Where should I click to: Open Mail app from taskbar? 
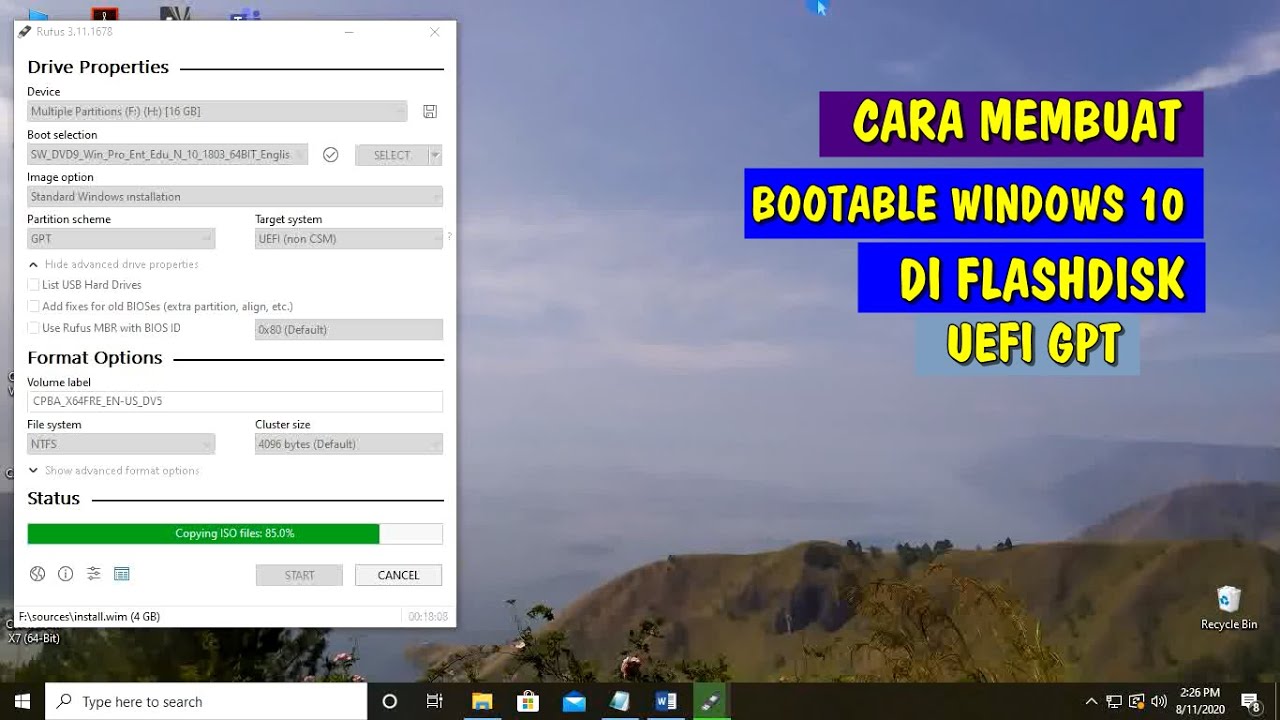point(574,701)
